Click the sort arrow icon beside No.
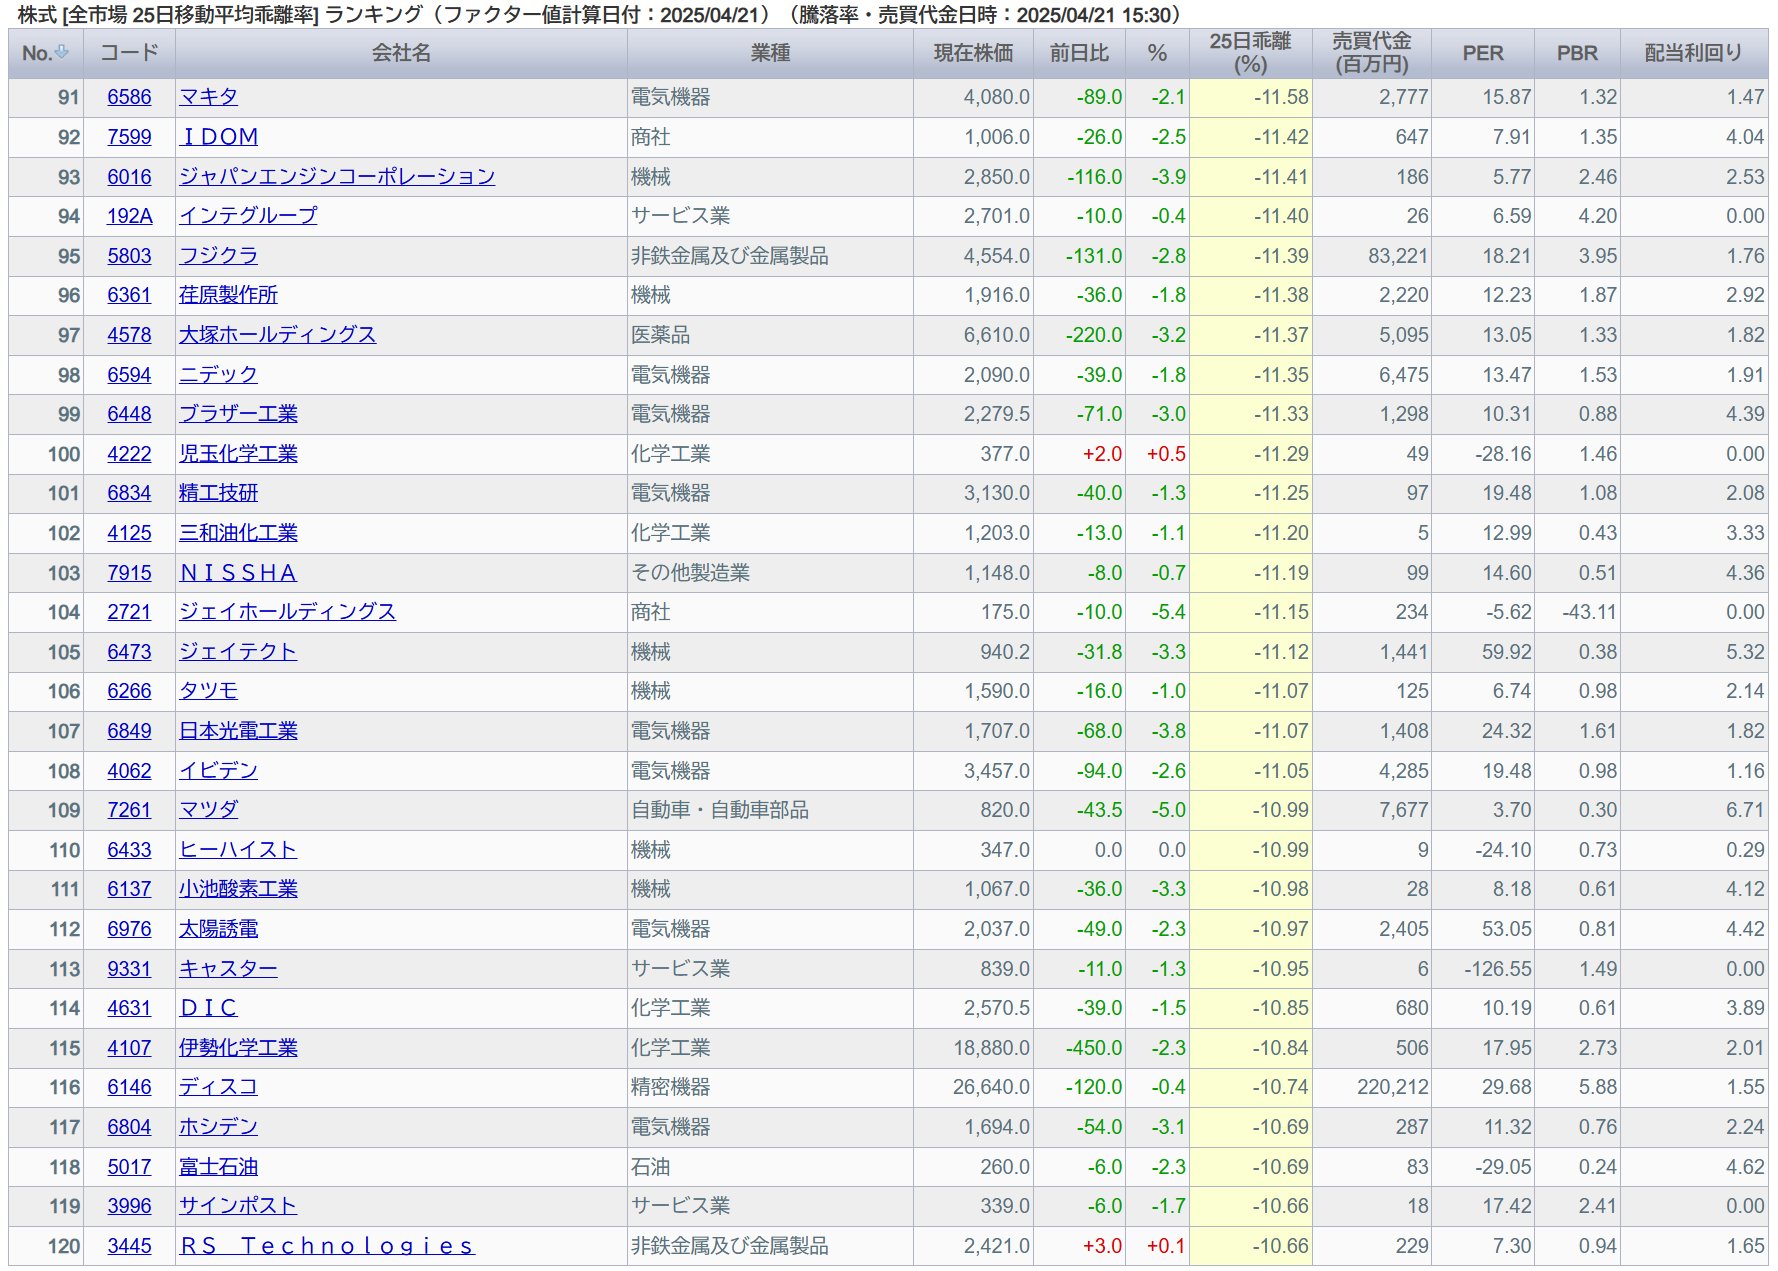 click(62, 52)
